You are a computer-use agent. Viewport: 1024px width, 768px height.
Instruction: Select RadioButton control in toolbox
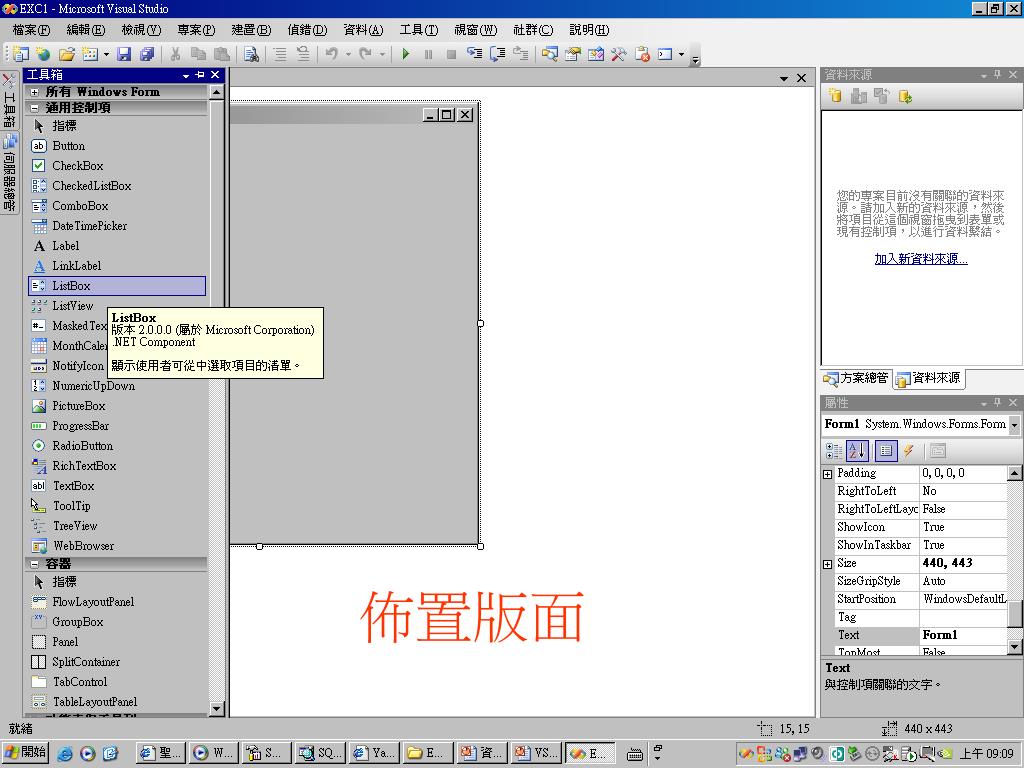(x=118, y=446)
